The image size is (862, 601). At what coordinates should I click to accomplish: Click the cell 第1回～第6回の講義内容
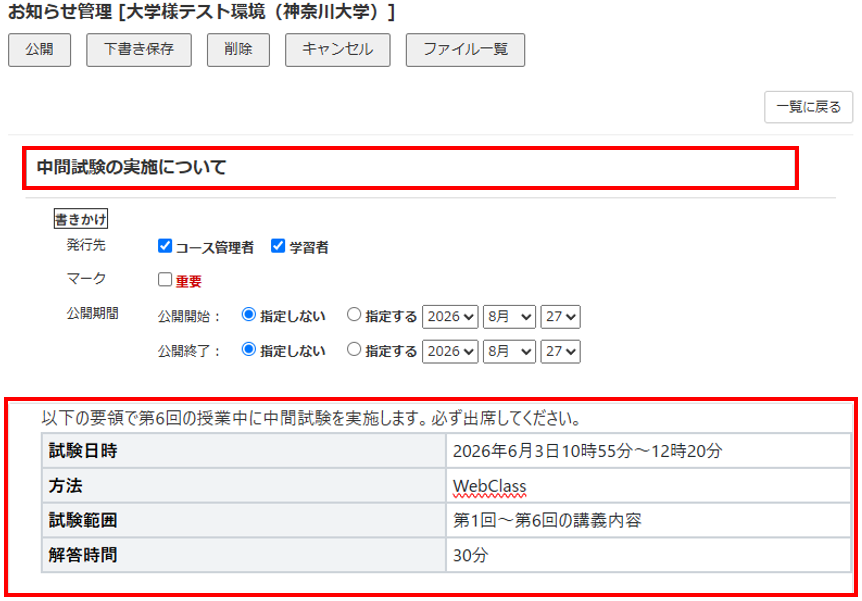[649, 520]
